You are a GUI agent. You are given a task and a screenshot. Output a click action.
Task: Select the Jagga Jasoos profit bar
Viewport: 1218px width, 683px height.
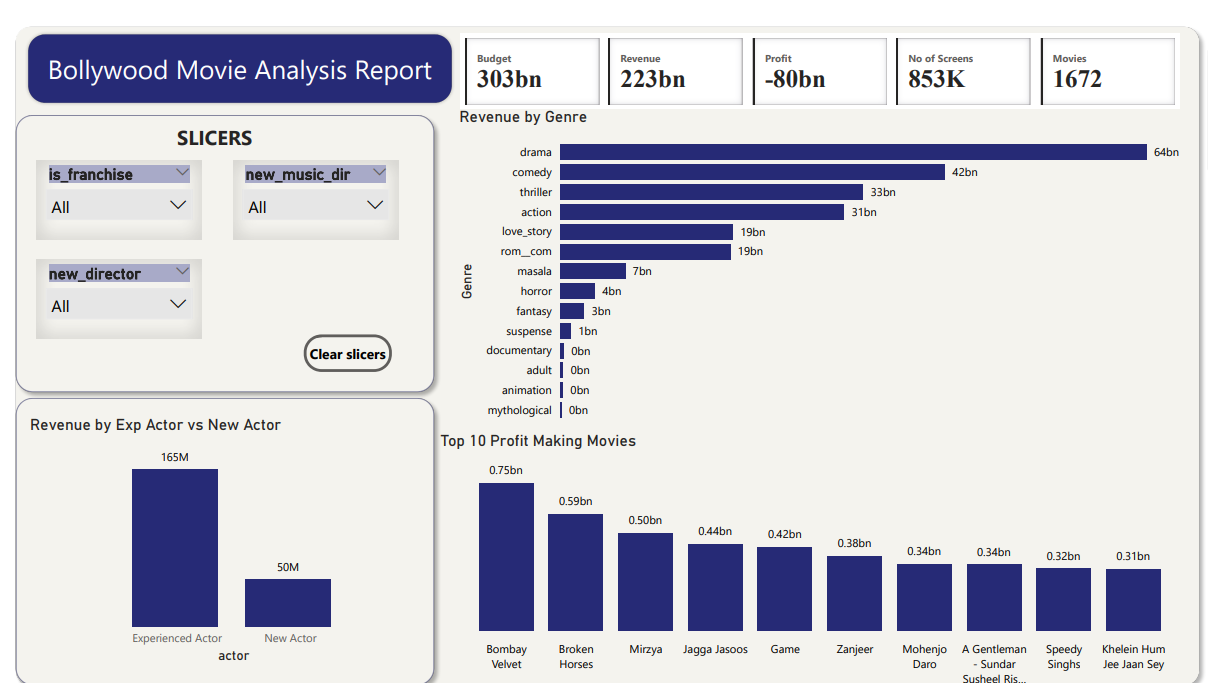tap(715, 587)
